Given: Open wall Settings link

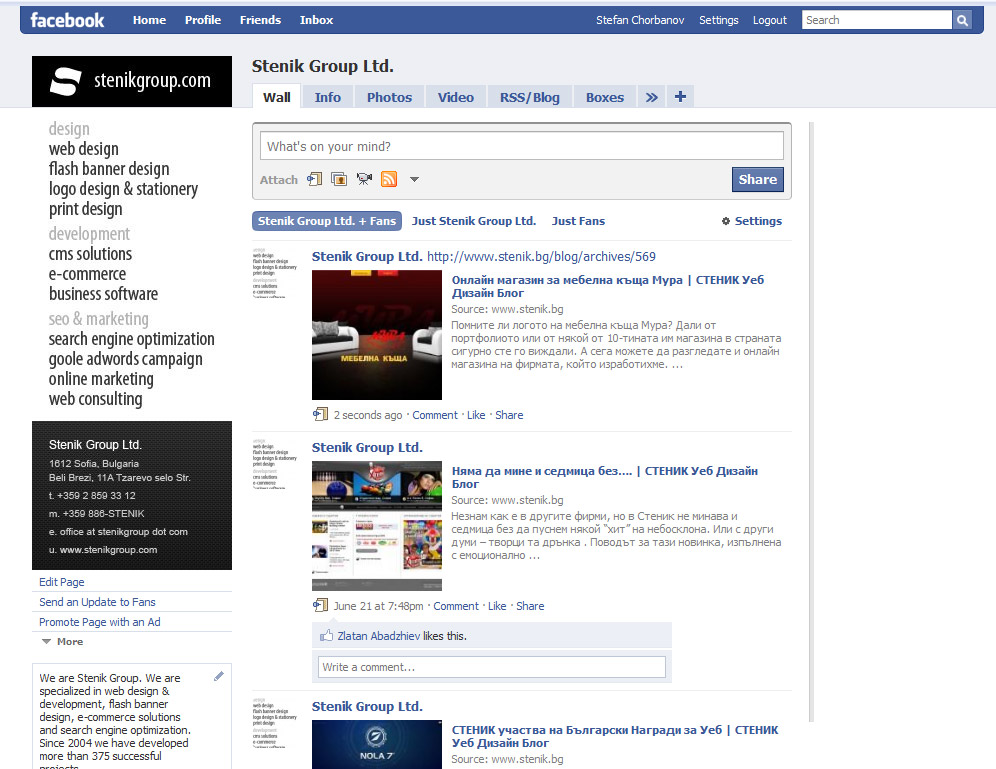Looking at the screenshot, I should point(758,221).
